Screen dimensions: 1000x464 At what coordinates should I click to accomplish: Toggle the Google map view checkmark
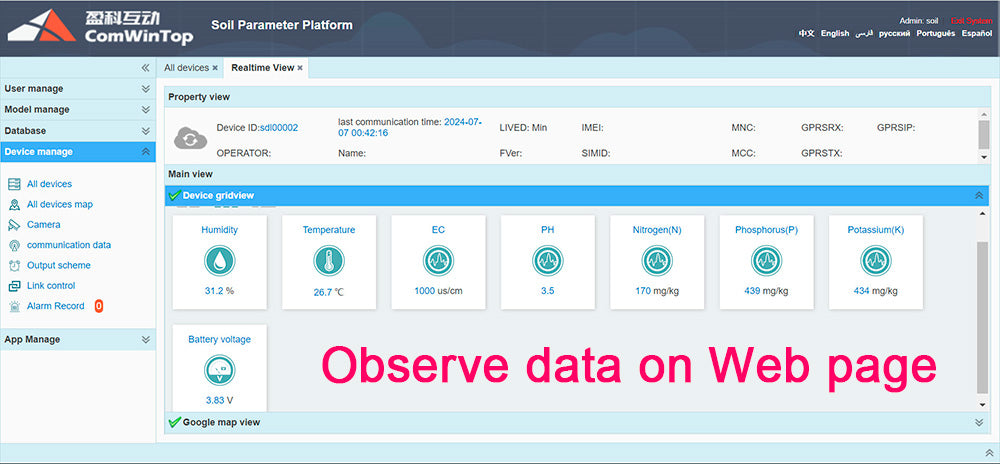pos(174,422)
